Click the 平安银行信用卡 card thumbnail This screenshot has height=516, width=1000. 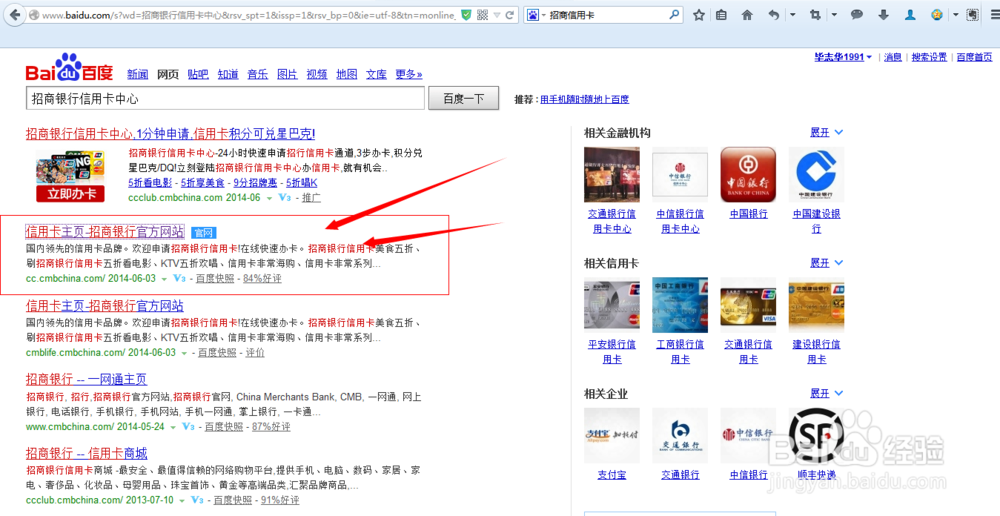point(612,305)
